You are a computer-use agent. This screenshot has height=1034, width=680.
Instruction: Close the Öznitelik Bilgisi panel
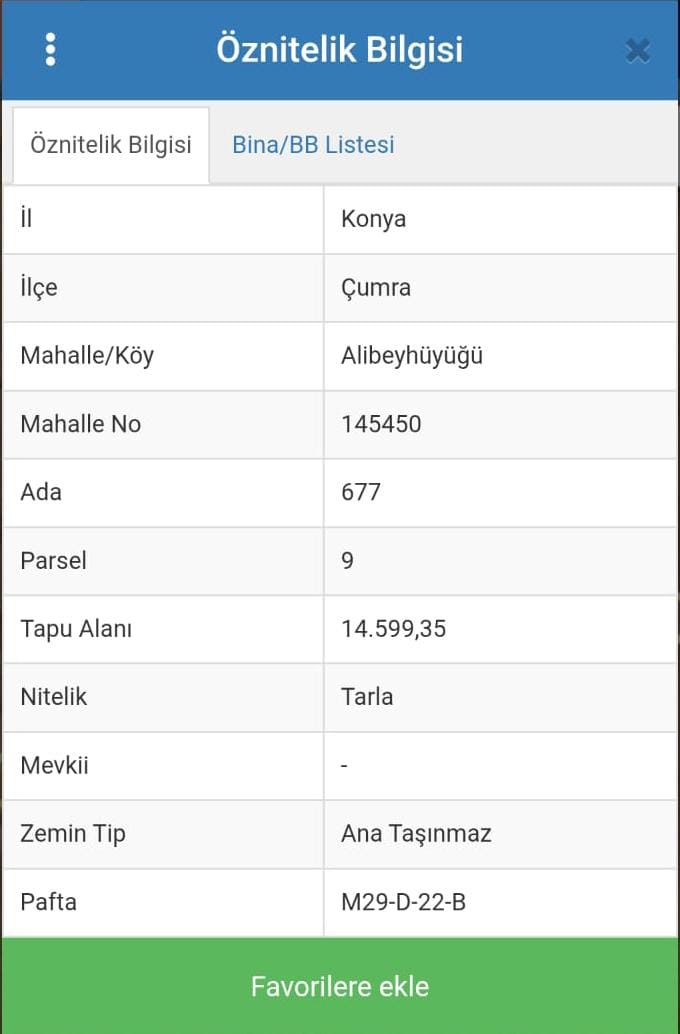coord(638,51)
